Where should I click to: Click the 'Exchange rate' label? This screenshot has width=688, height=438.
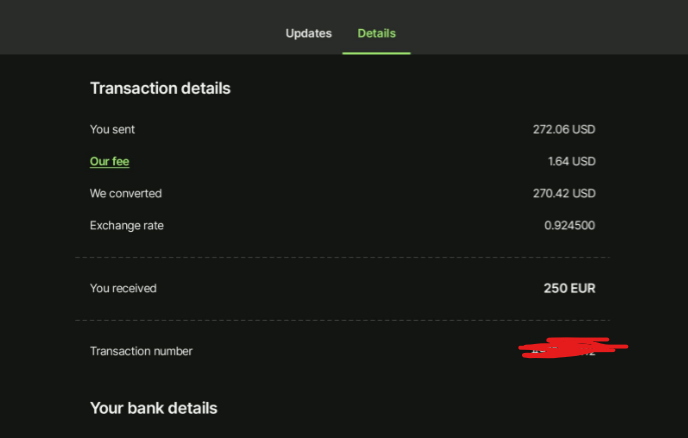pyautogui.click(x=127, y=225)
